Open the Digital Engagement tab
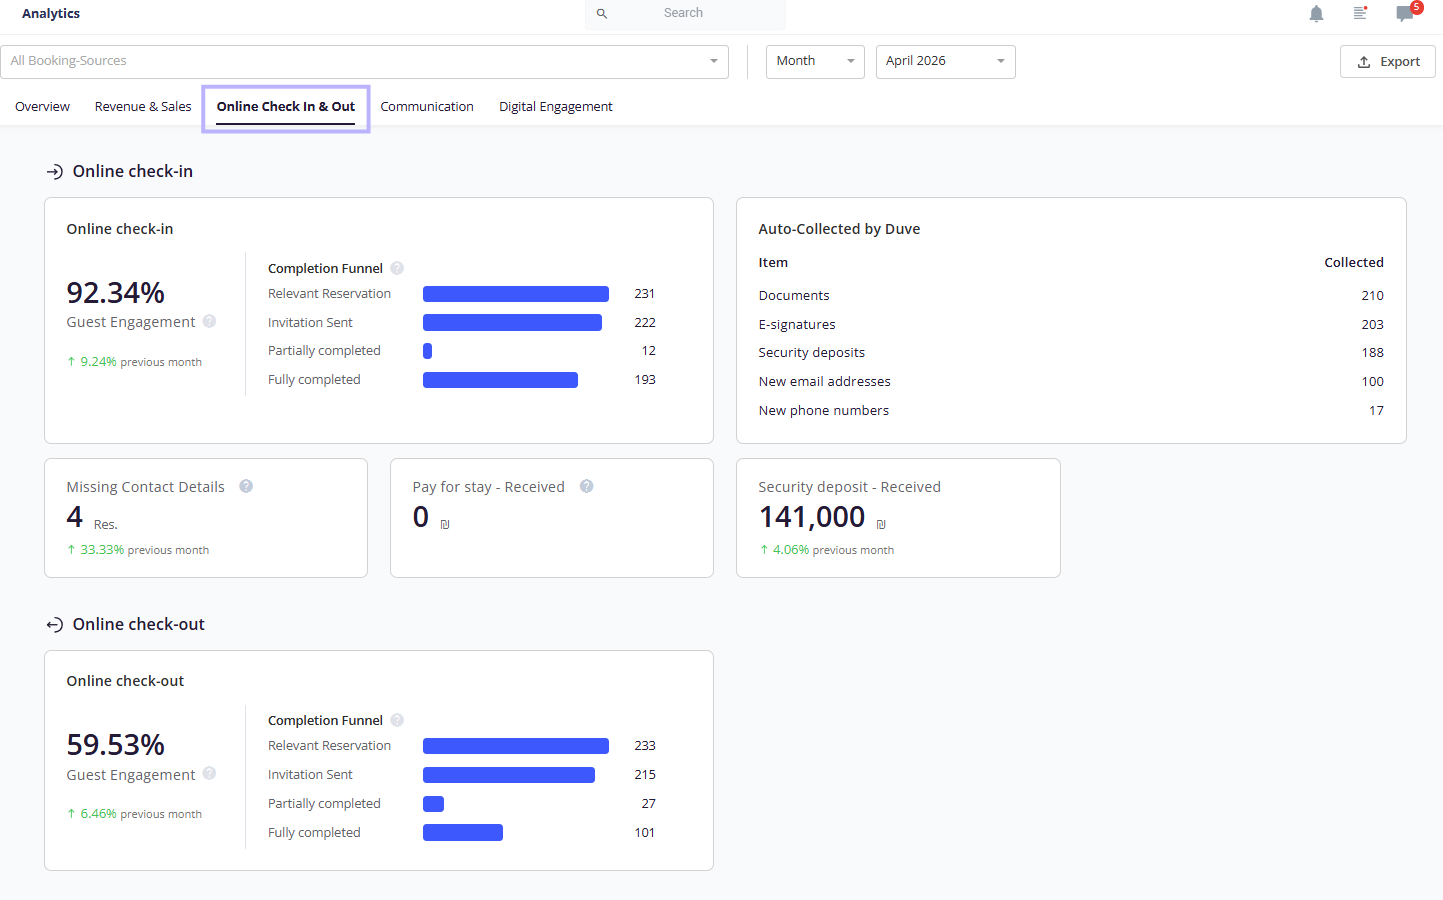 point(556,107)
